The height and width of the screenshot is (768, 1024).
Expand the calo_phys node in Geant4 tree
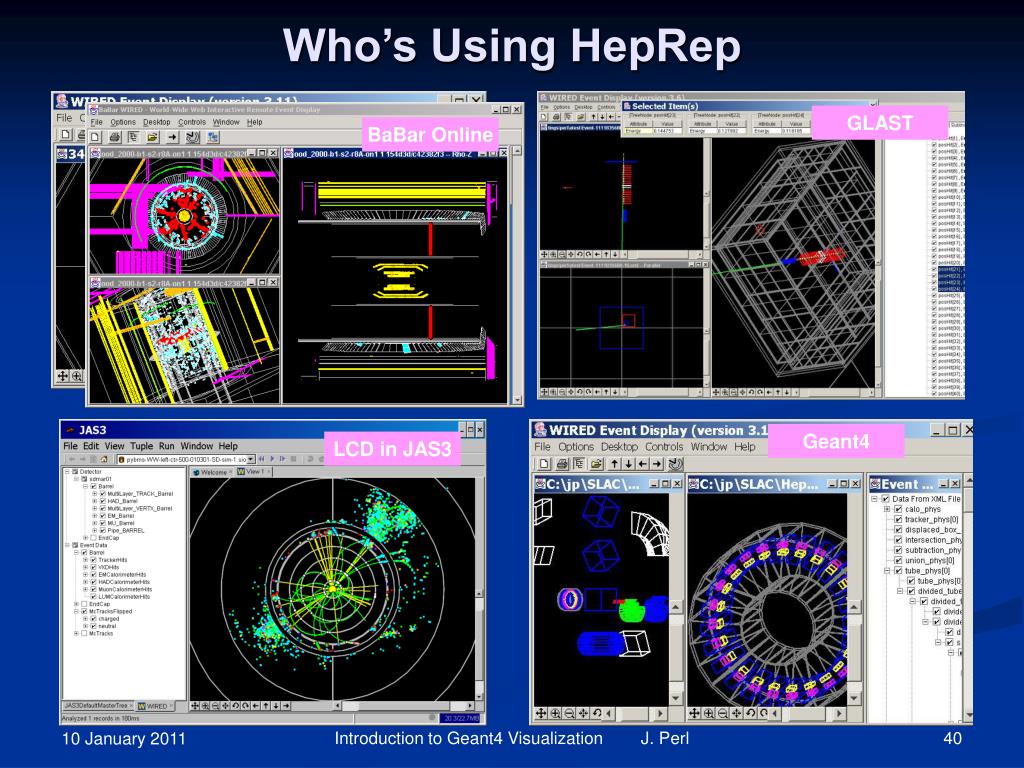point(887,509)
